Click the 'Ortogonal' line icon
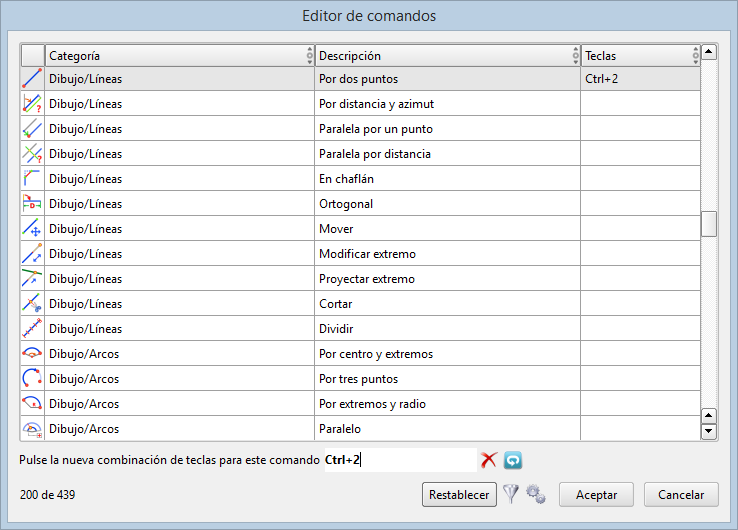Image resolution: width=738 pixels, height=530 pixels. coord(32,203)
